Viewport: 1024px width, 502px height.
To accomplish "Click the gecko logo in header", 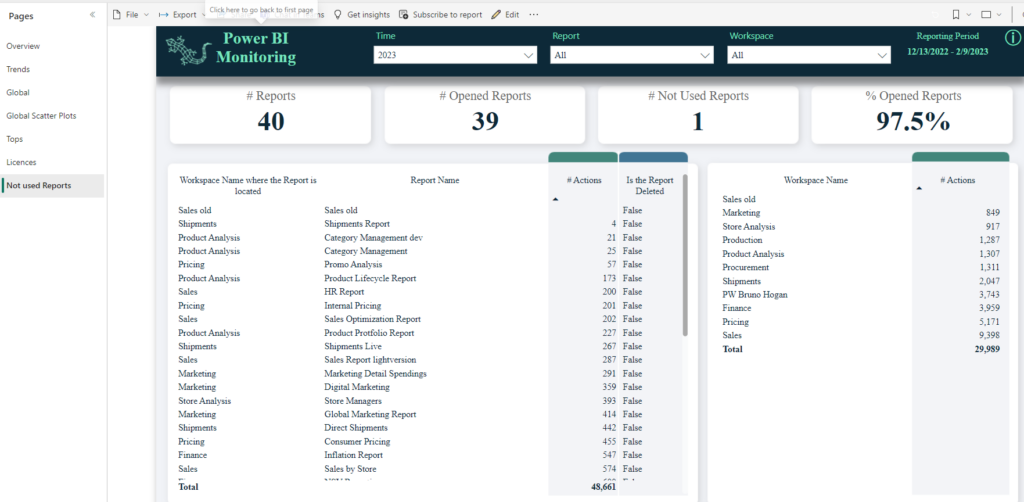I will click(x=189, y=50).
